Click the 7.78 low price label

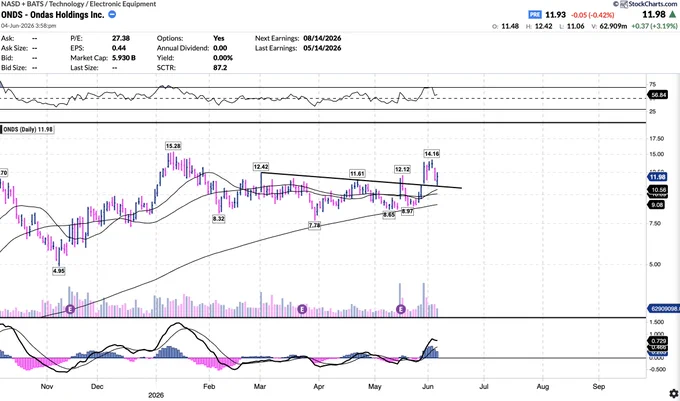[x=314, y=225]
